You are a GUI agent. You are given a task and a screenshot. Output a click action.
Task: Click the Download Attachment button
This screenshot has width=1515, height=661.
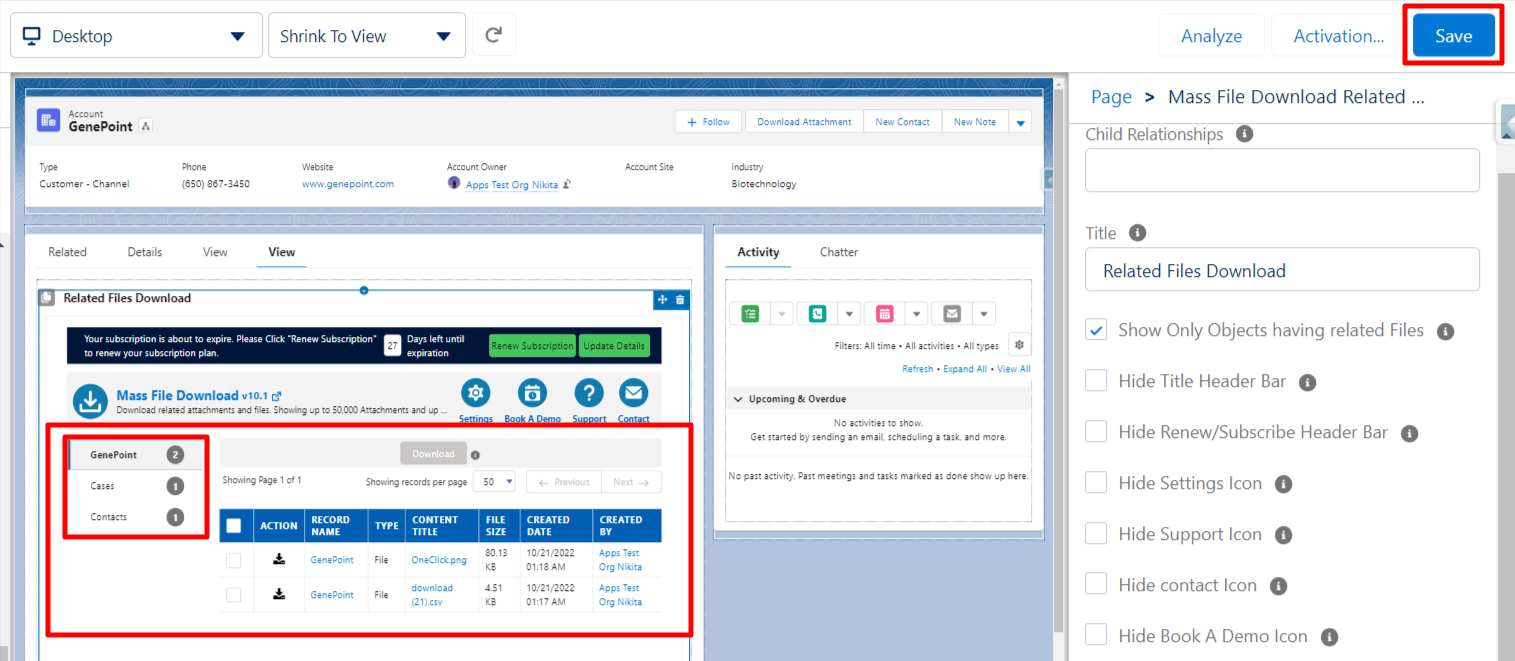(804, 122)
